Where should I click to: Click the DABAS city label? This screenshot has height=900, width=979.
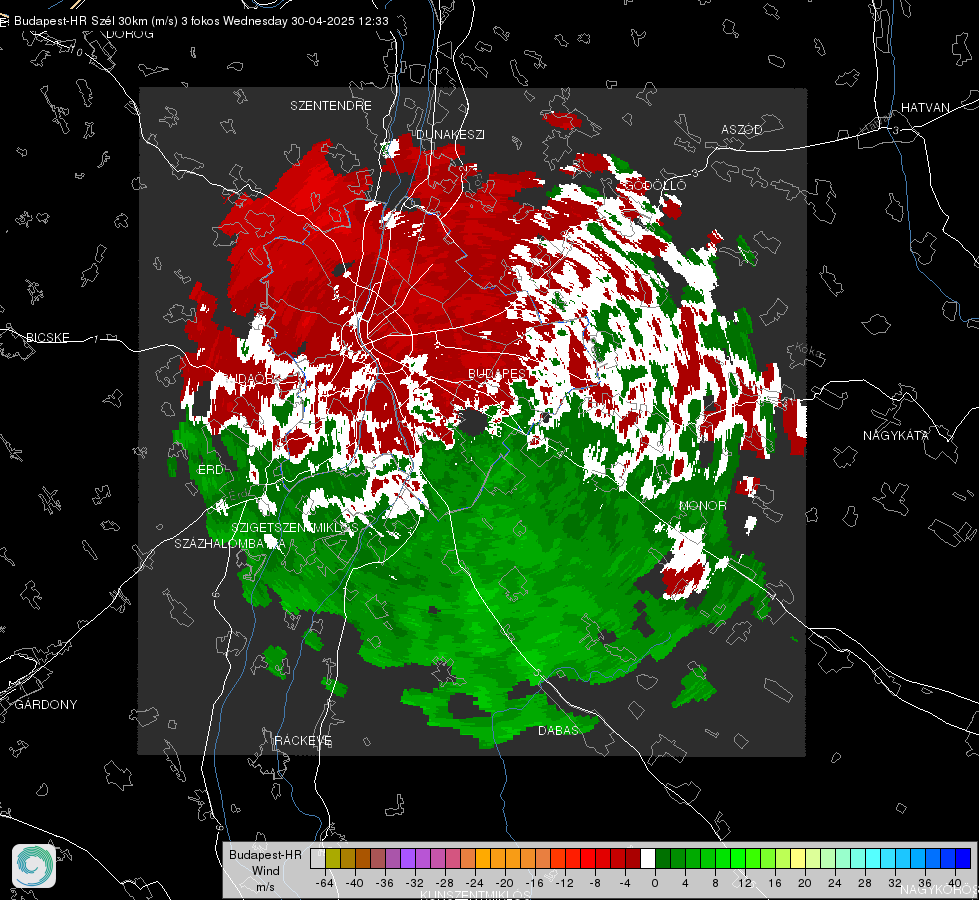pos(558,730)
